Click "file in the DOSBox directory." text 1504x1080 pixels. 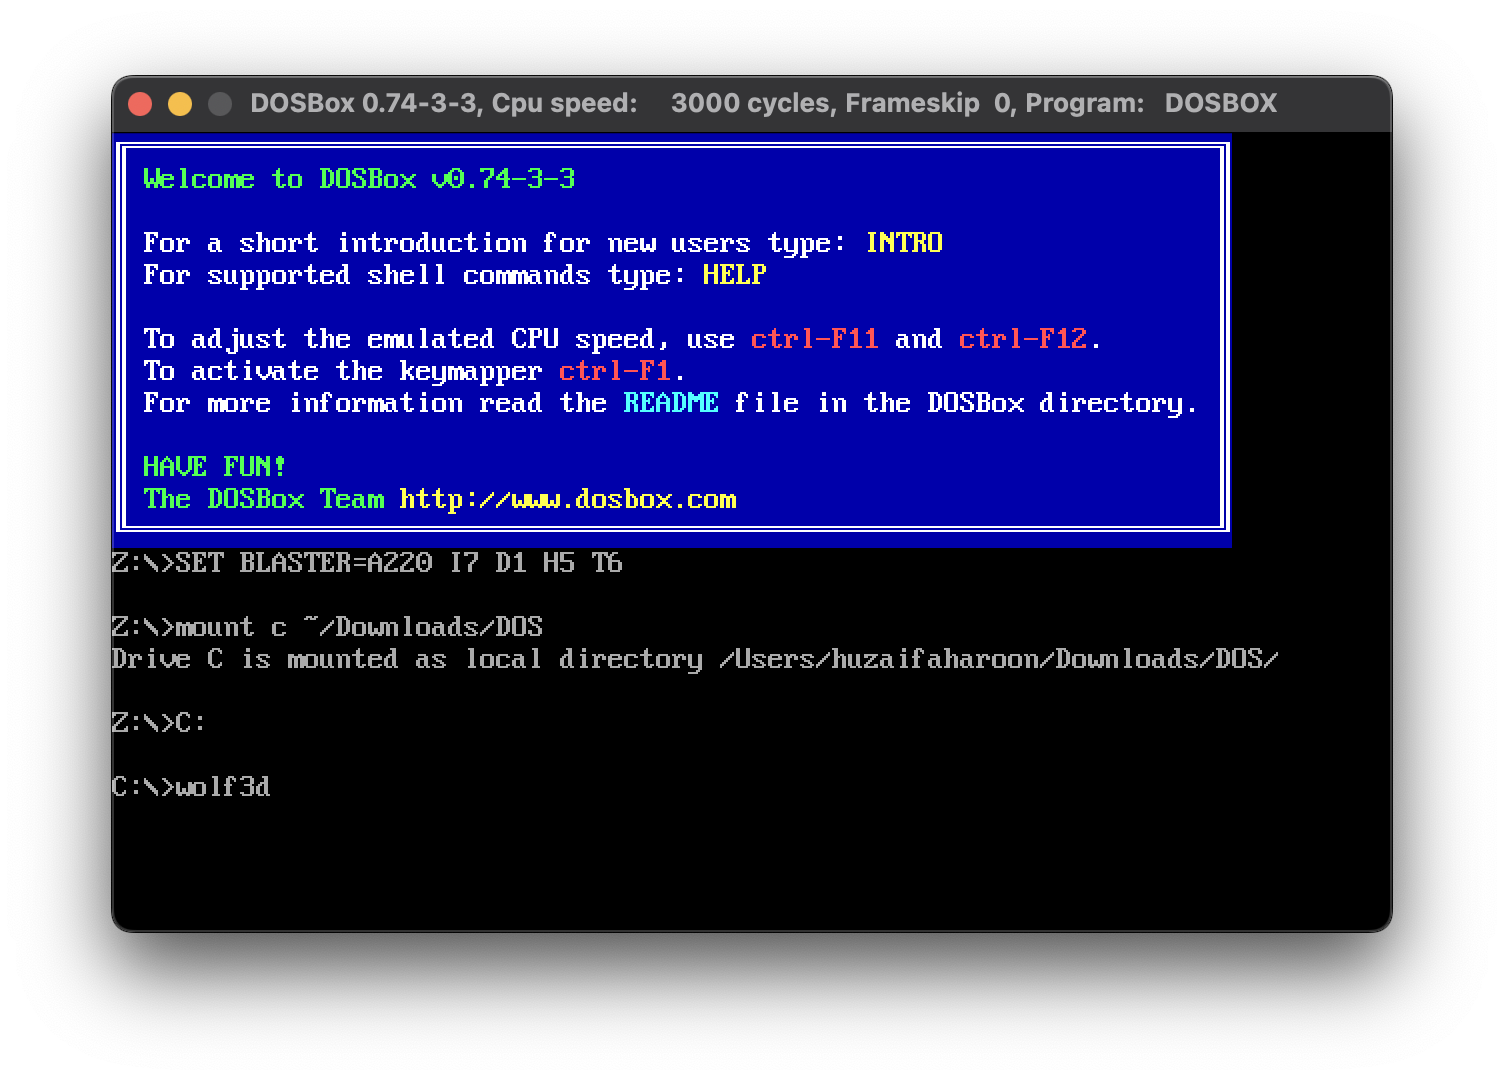click(966, 403)
